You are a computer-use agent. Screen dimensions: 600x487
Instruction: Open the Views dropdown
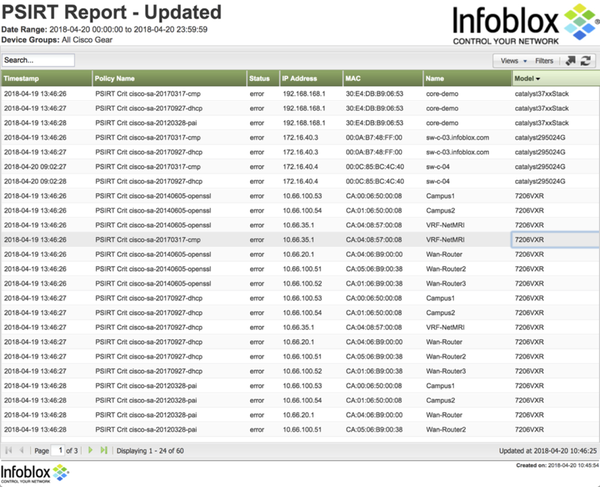[514, 61]
